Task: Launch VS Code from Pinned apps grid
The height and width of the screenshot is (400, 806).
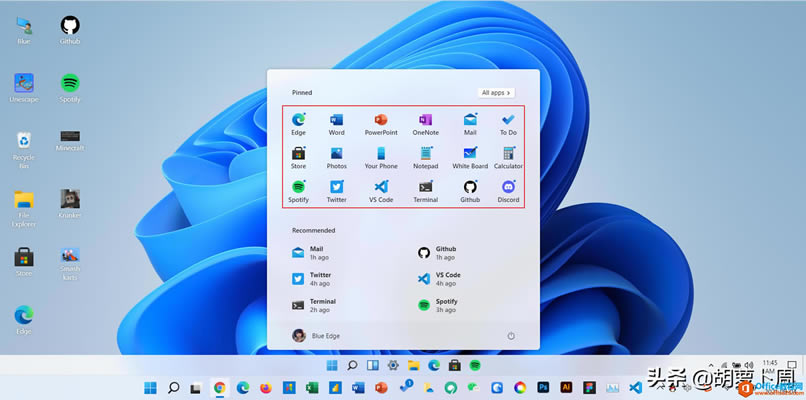Action: tap(381, 192)
